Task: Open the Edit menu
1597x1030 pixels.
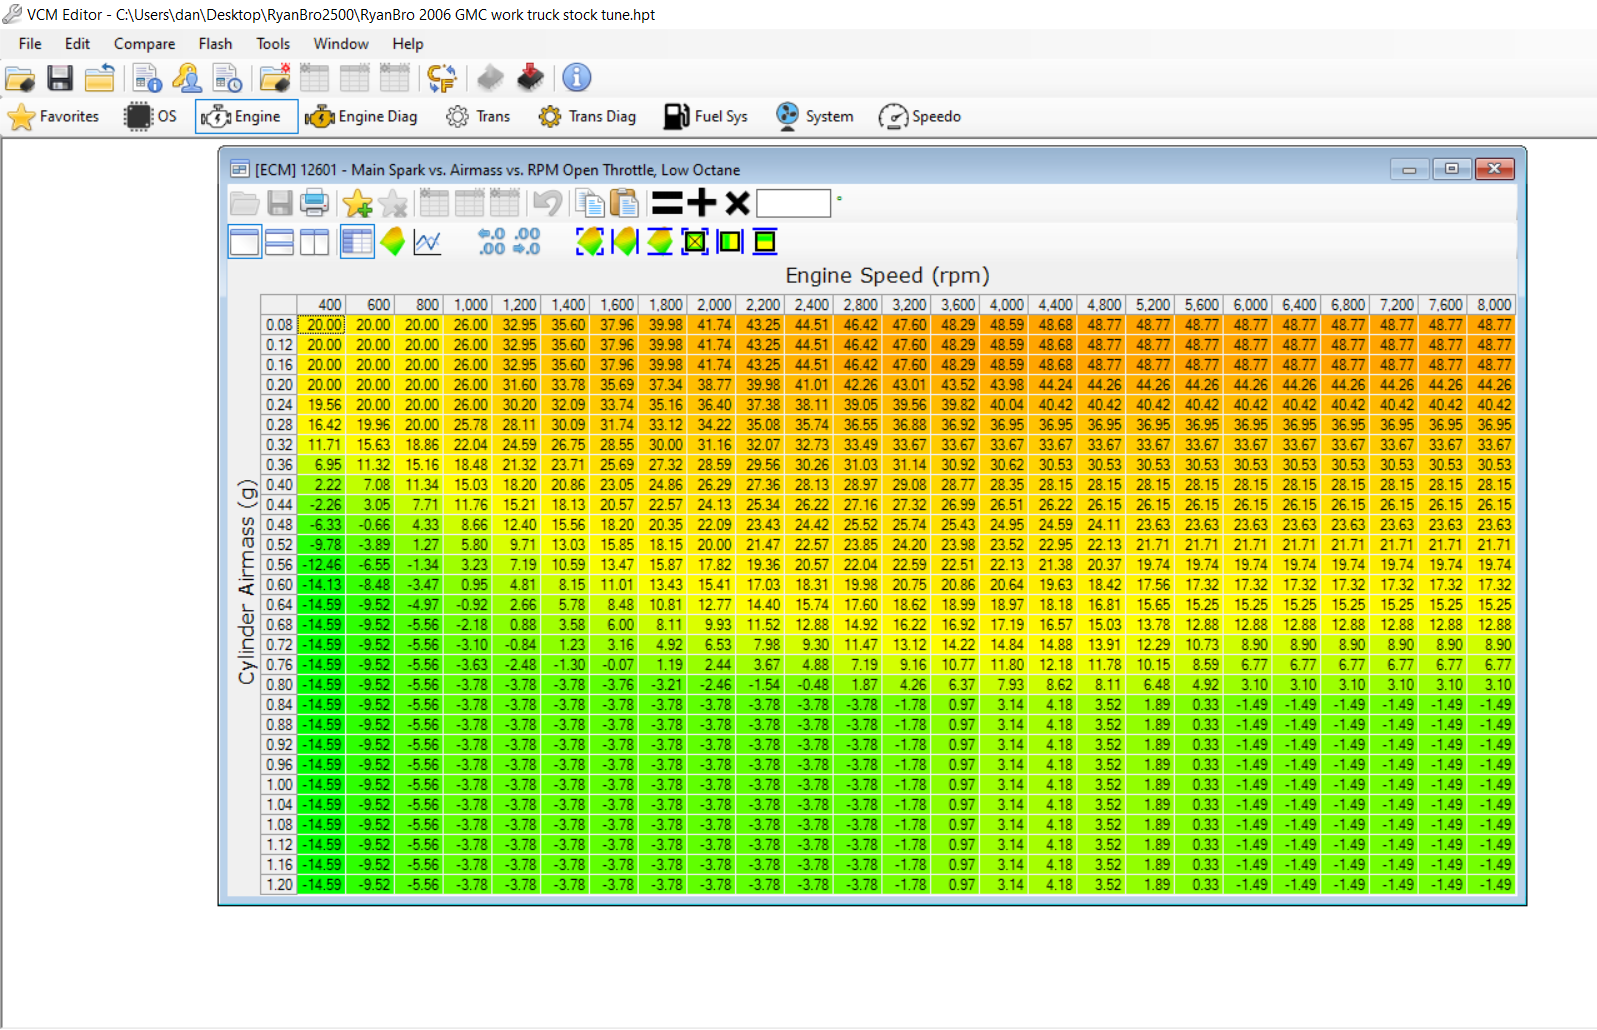Action: click(x=77, y=44)
